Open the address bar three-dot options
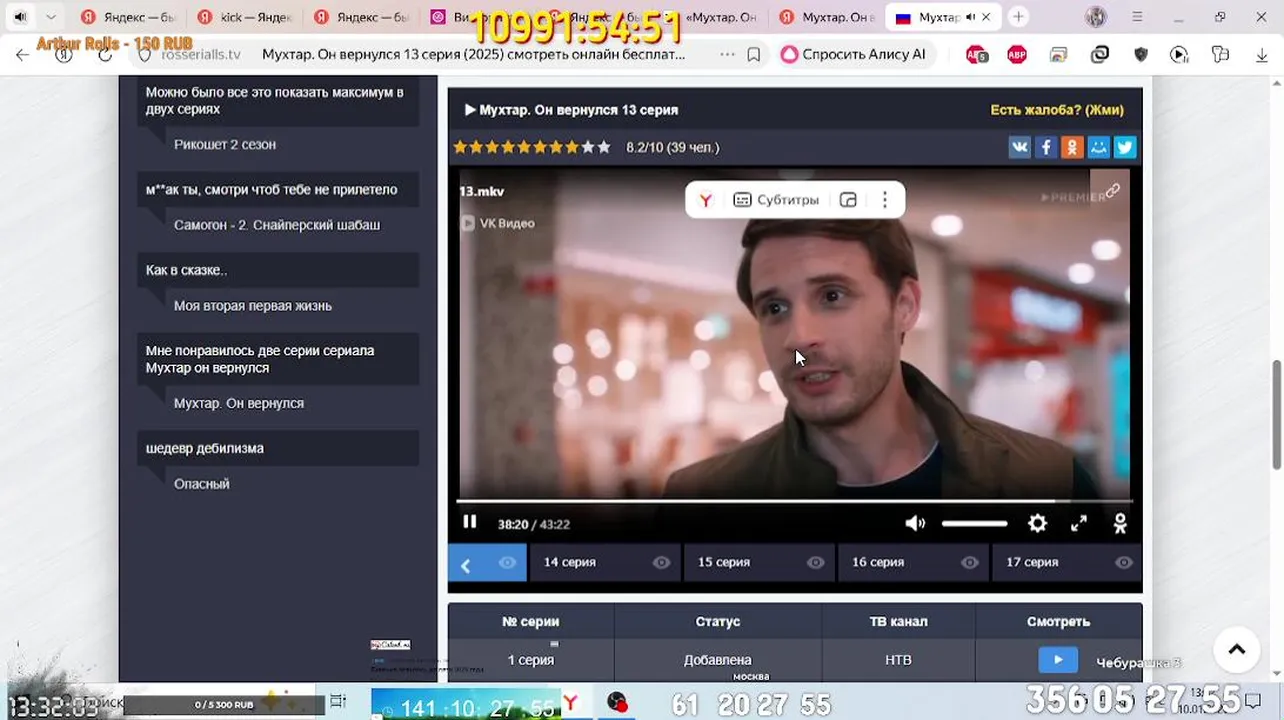The image size is (1284, 720). pos(727,55)
